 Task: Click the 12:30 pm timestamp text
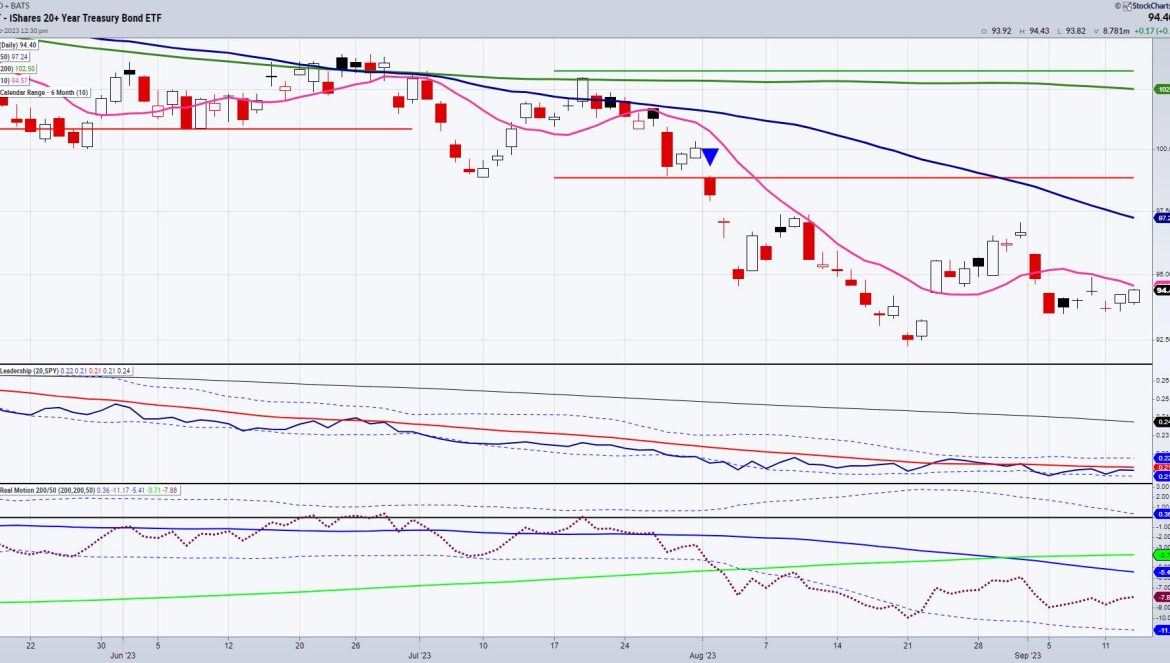35,31
